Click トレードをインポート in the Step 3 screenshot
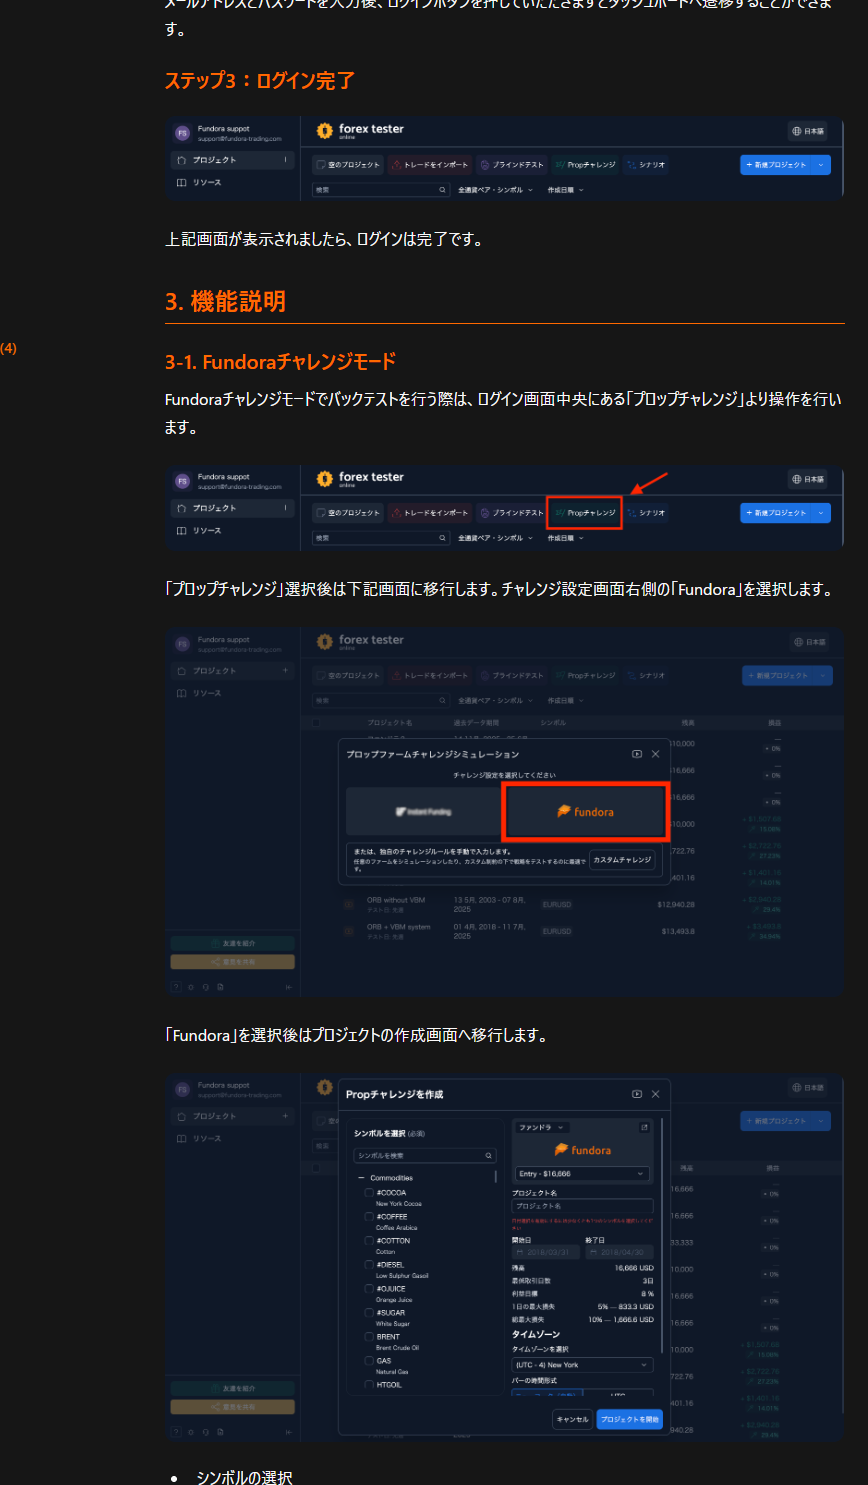The image size is (868, 1485). (429, 165)
